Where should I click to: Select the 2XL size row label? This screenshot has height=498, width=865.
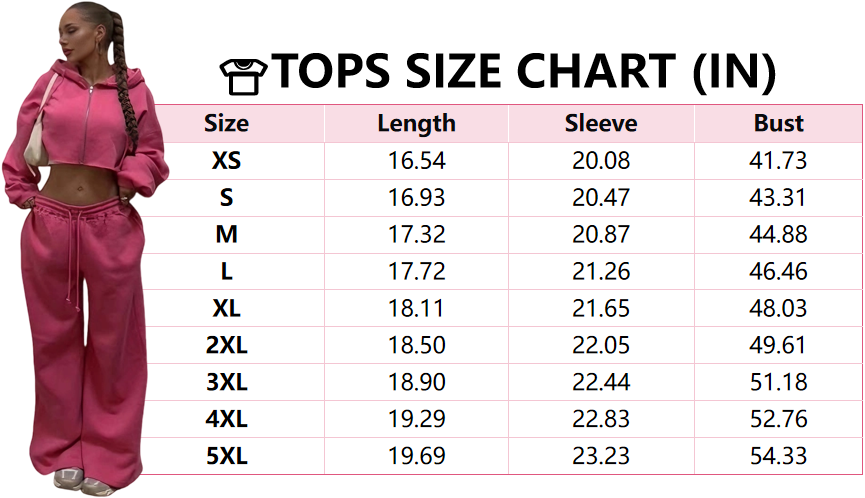[226, 346]
